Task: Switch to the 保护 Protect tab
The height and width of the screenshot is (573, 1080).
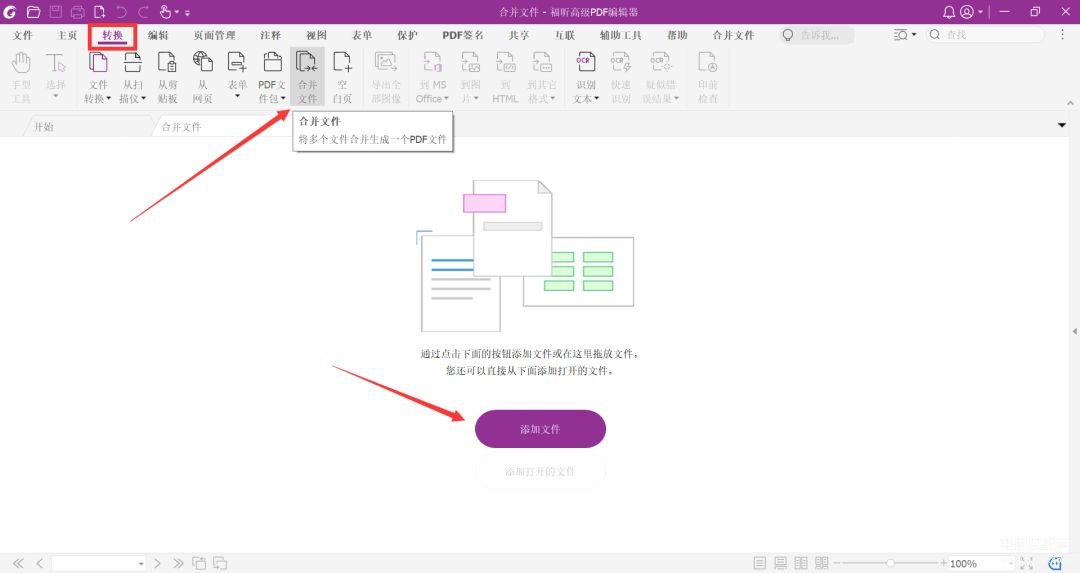Action: [x=407, y=35]
